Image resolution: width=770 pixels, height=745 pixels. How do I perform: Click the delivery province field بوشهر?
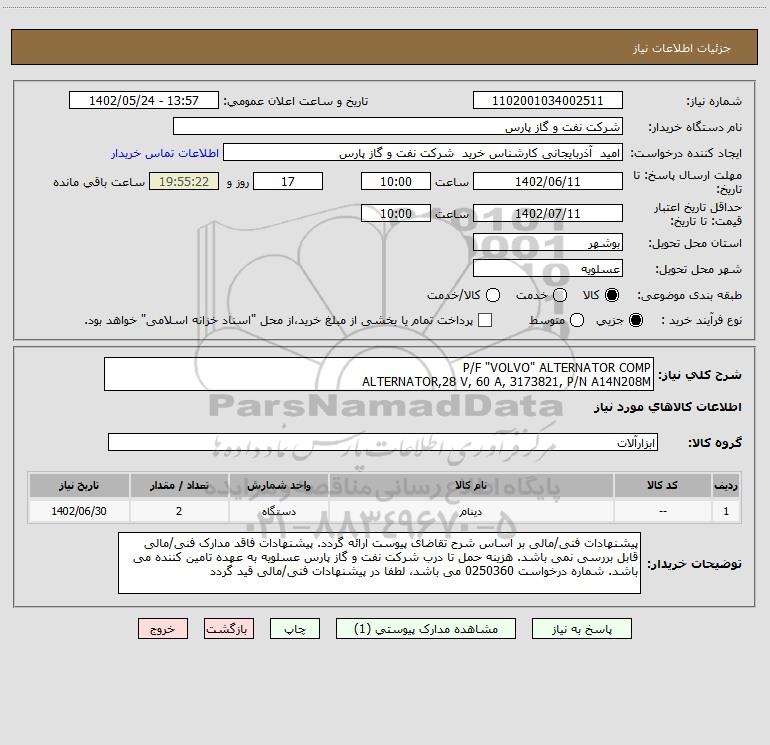[x=548, y=243]
